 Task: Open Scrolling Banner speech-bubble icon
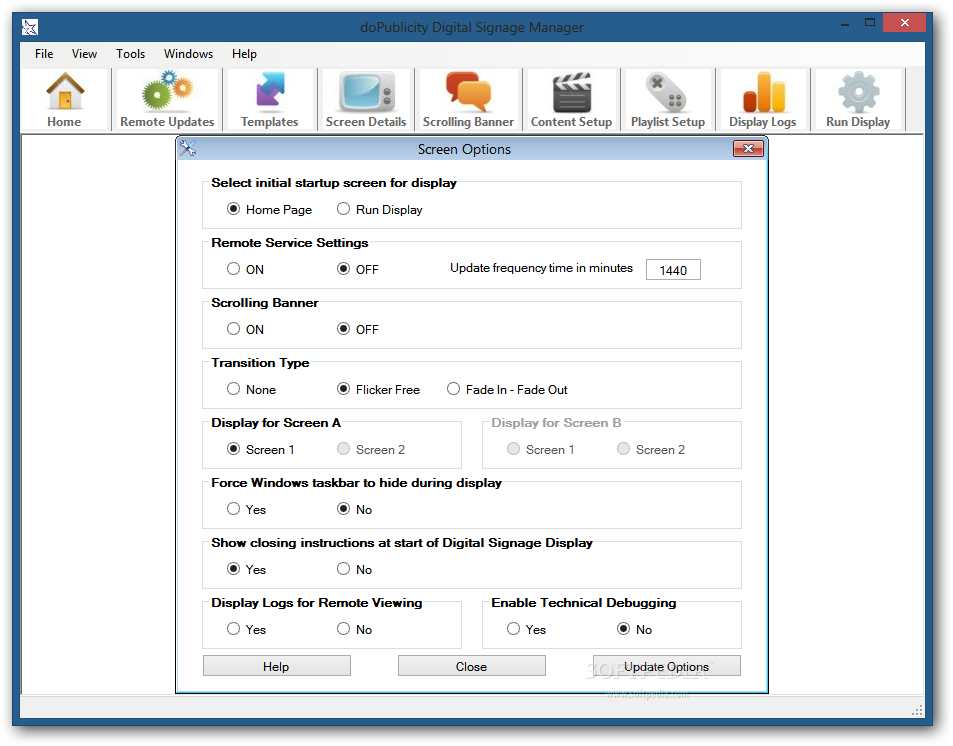(x=468, y=100)
